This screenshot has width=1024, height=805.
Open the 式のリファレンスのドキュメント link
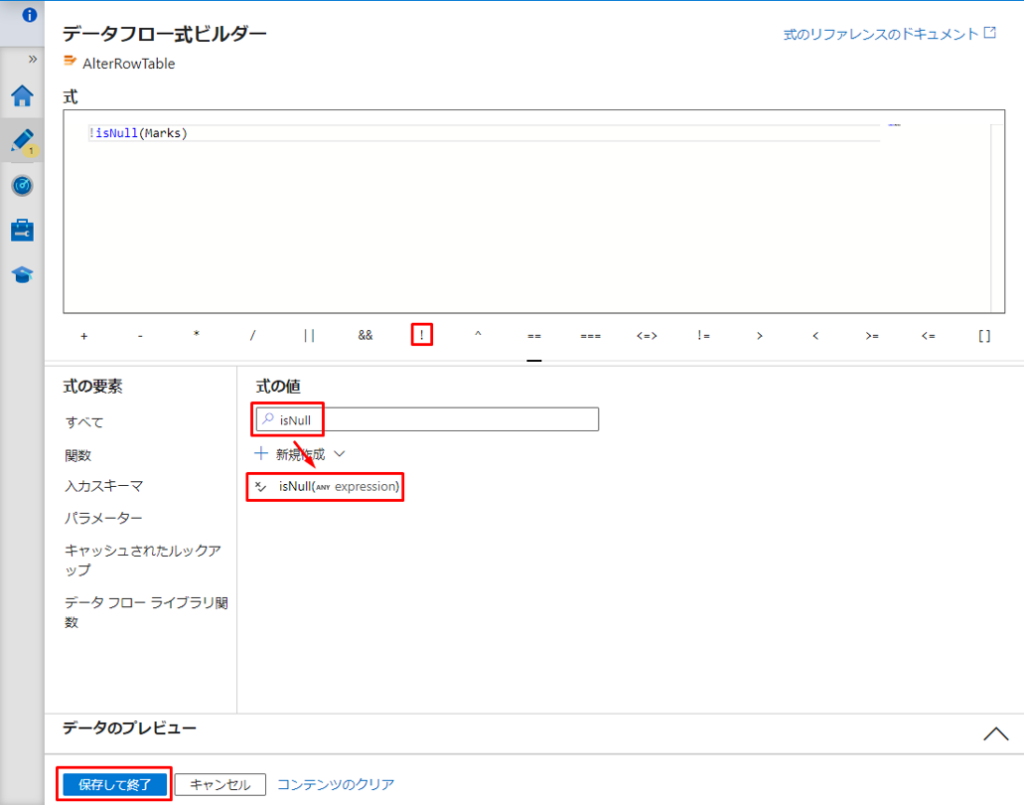coord(884,33)
